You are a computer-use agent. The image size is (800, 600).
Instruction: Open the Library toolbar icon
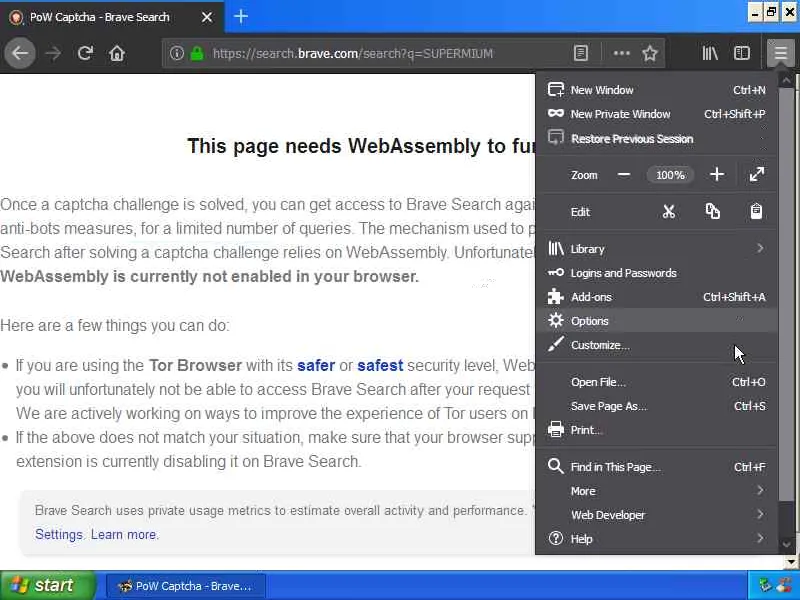coord(710,53)
